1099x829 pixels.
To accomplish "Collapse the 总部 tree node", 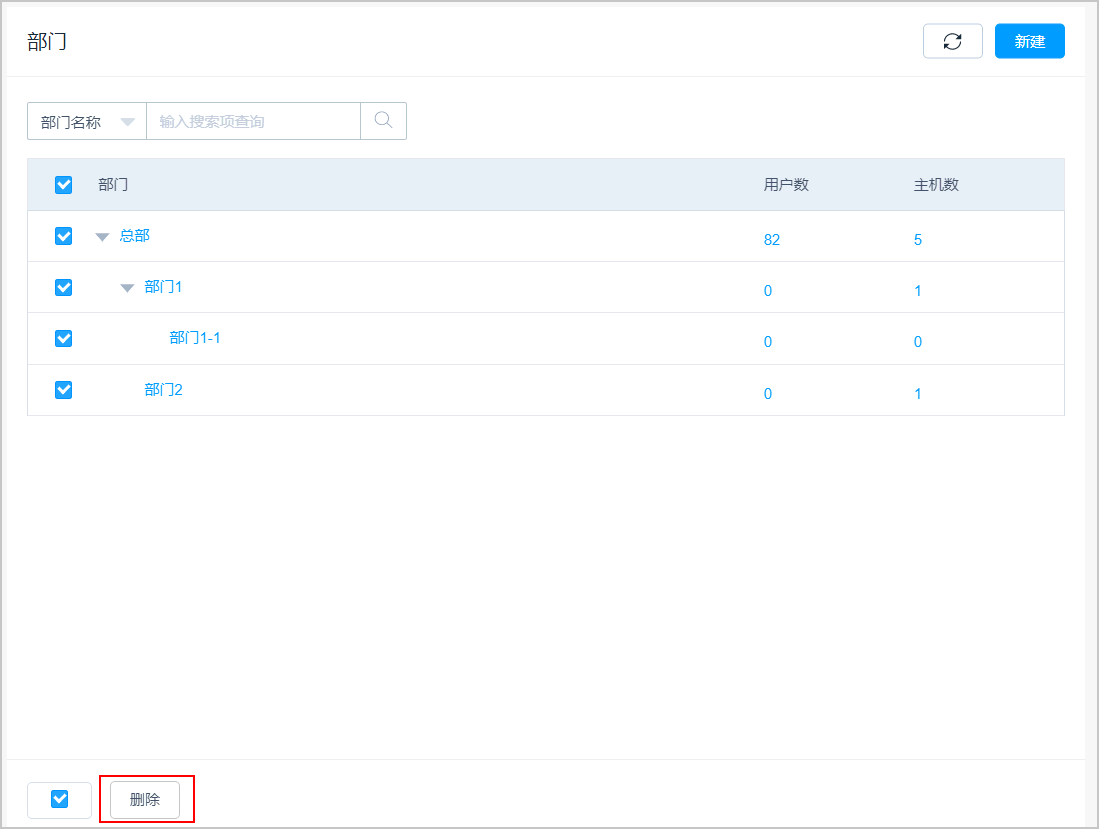I will click(102, 237).
